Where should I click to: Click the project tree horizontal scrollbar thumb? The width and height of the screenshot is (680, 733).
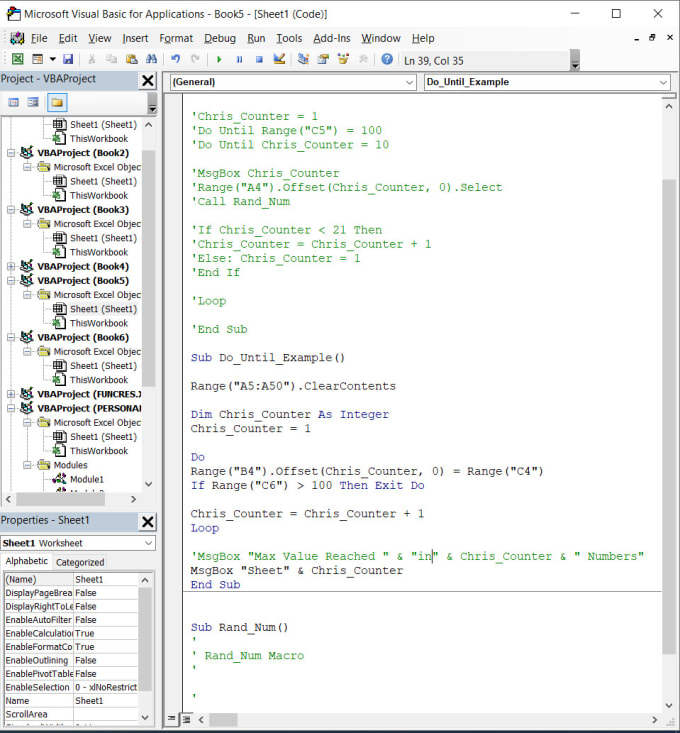tap(60, 499)
